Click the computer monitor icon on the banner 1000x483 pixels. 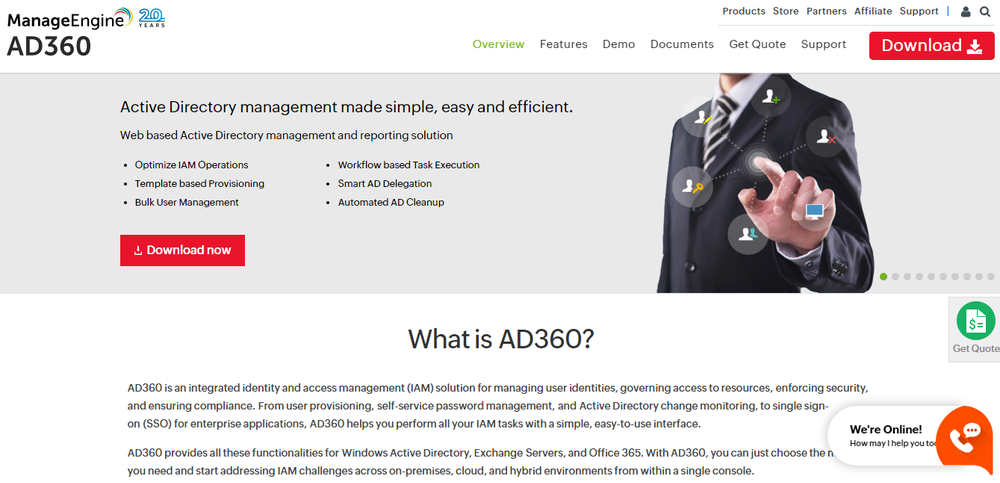click(x=814, y=211)
